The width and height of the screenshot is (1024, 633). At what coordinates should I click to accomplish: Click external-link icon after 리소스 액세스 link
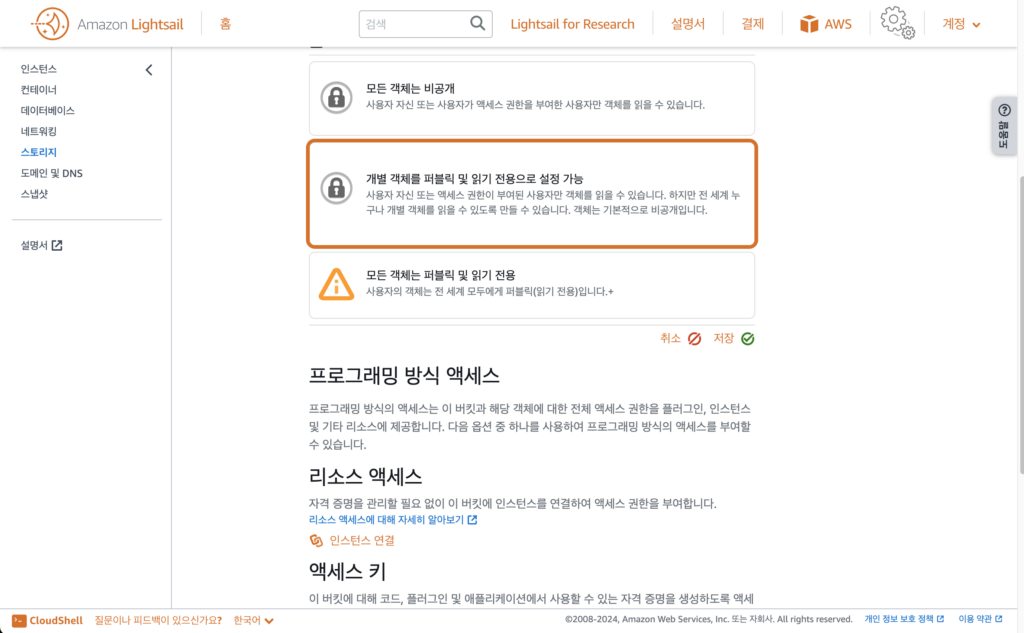[x=472, y=520]
